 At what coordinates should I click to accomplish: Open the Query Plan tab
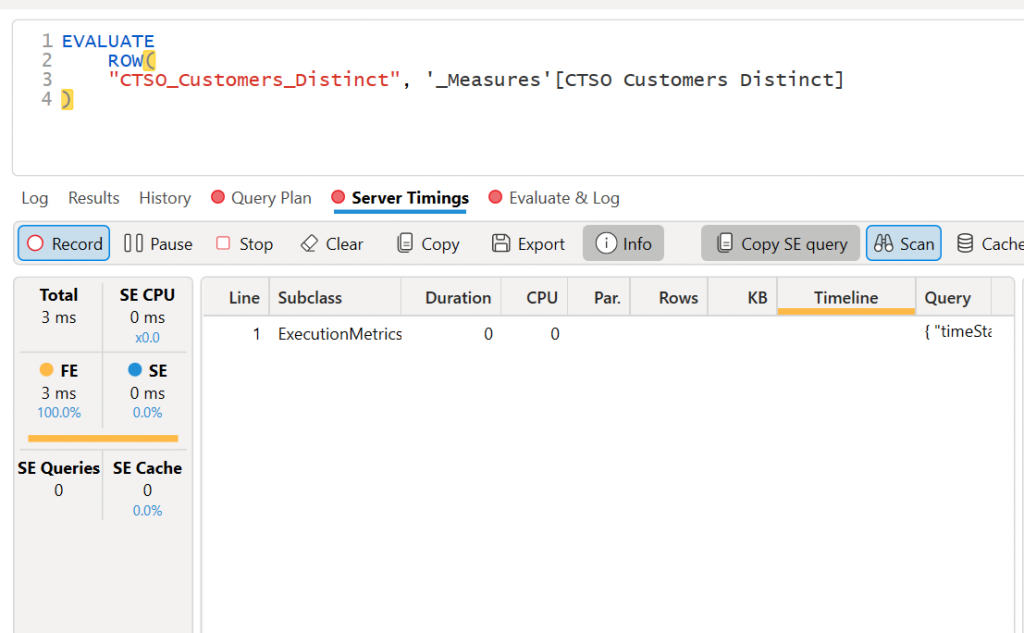pyautogui.click(x=262, y=198)
